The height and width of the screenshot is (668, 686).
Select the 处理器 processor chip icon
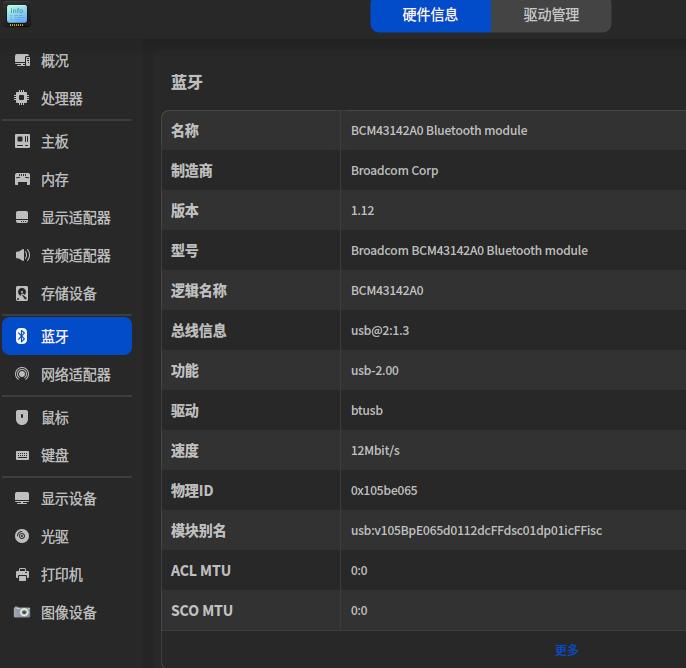tap(21, 98)
